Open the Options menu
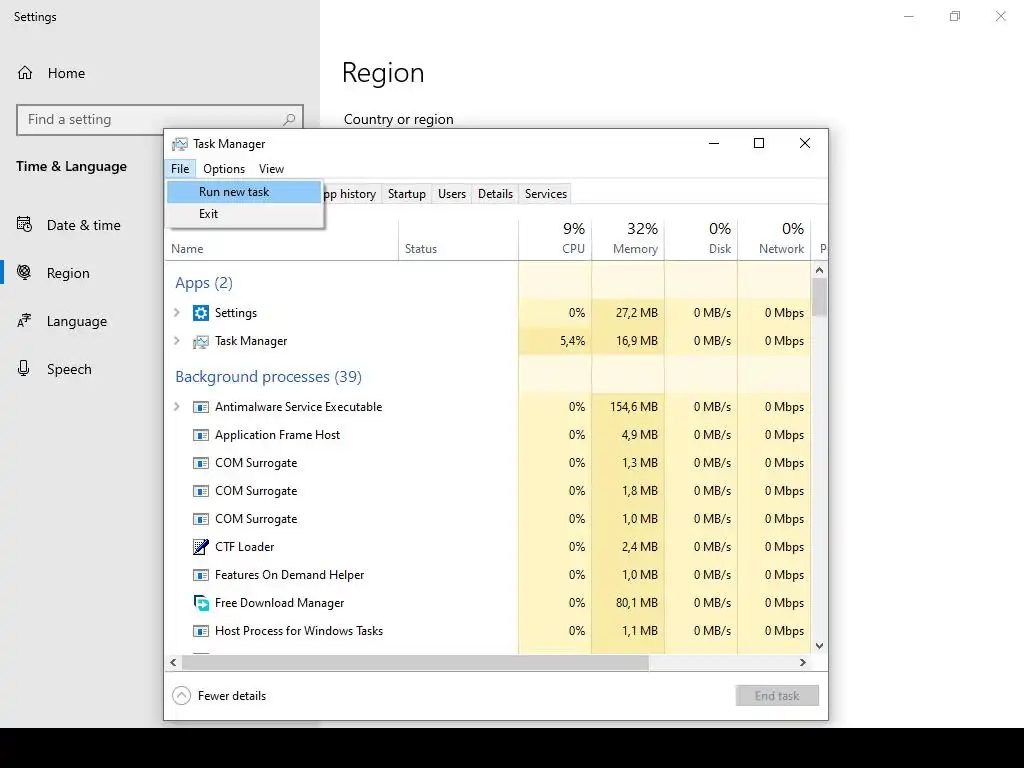Screen dimensions: 1024x768 coord(224,168)
